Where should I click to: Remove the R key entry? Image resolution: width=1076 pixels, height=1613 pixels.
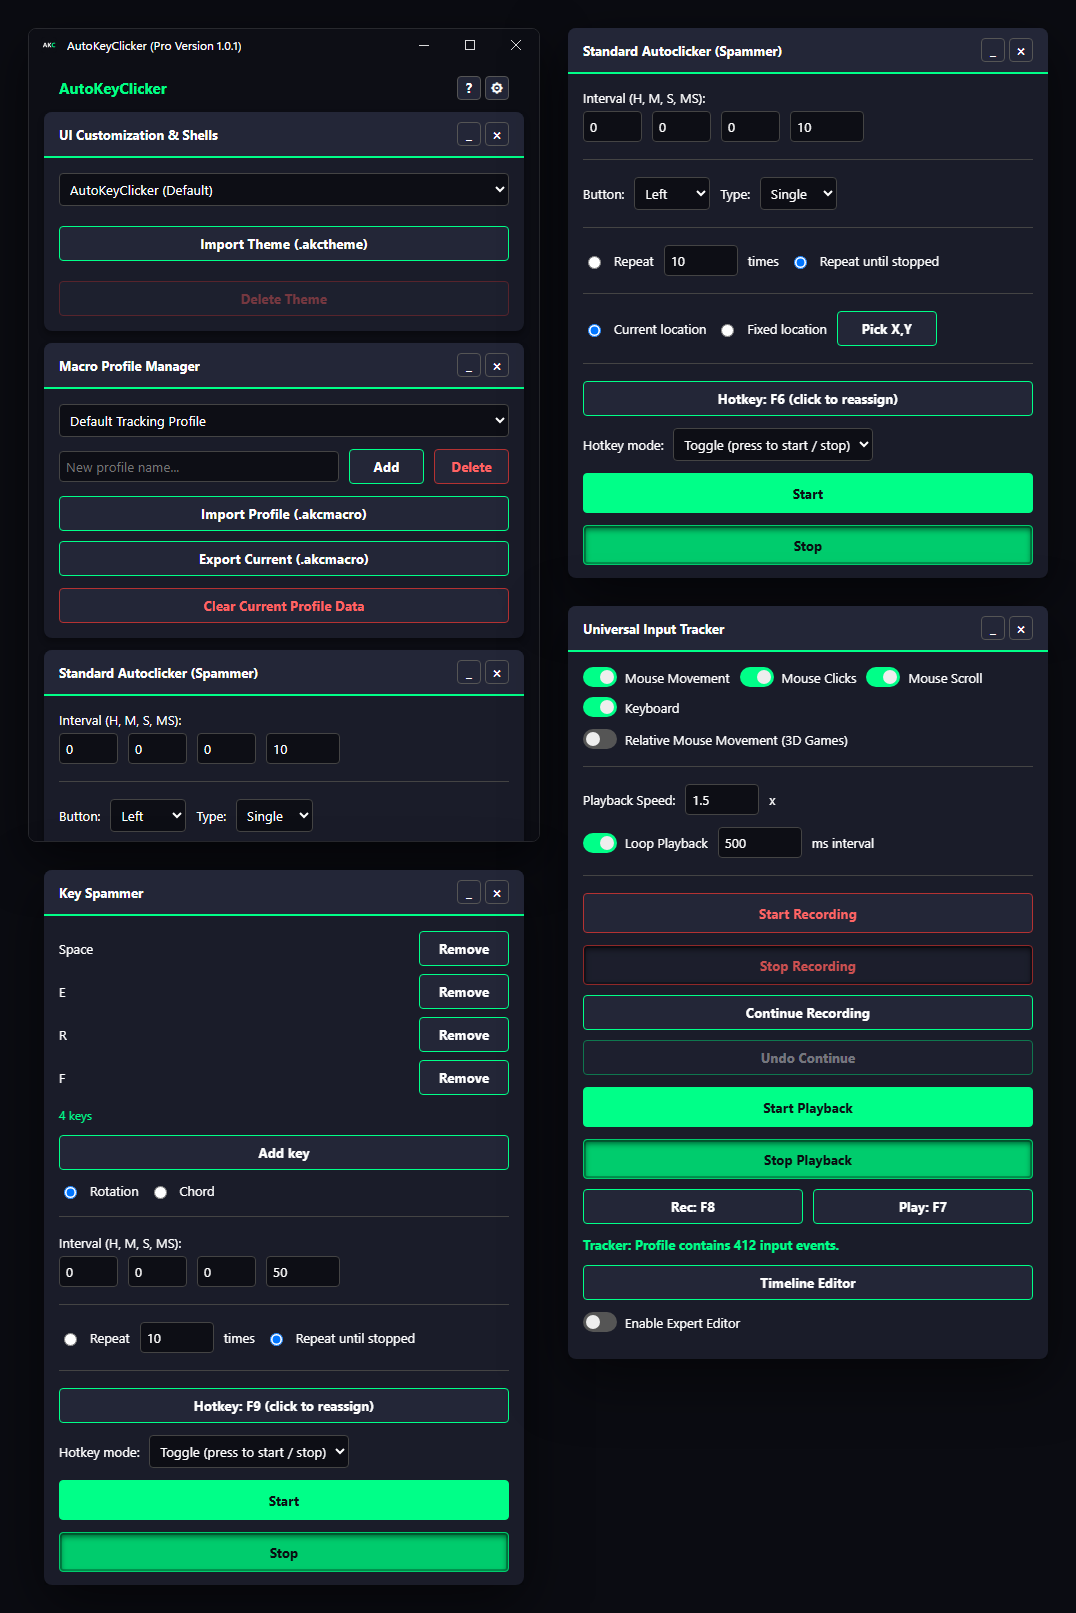click(464, 1035)
